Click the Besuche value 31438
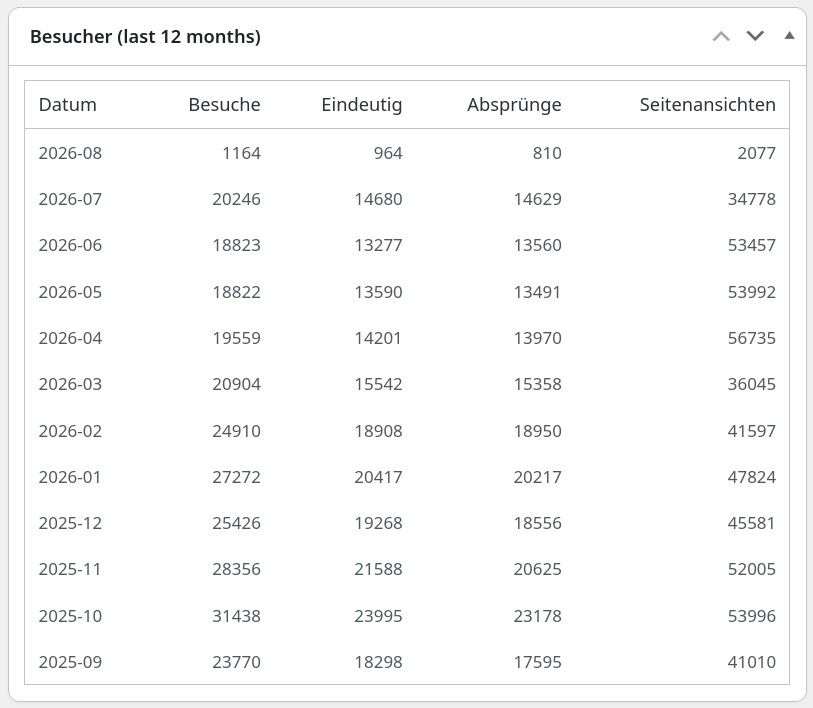Screen dimensions: 813x708 pyautogui.click(x=236, y=616)
